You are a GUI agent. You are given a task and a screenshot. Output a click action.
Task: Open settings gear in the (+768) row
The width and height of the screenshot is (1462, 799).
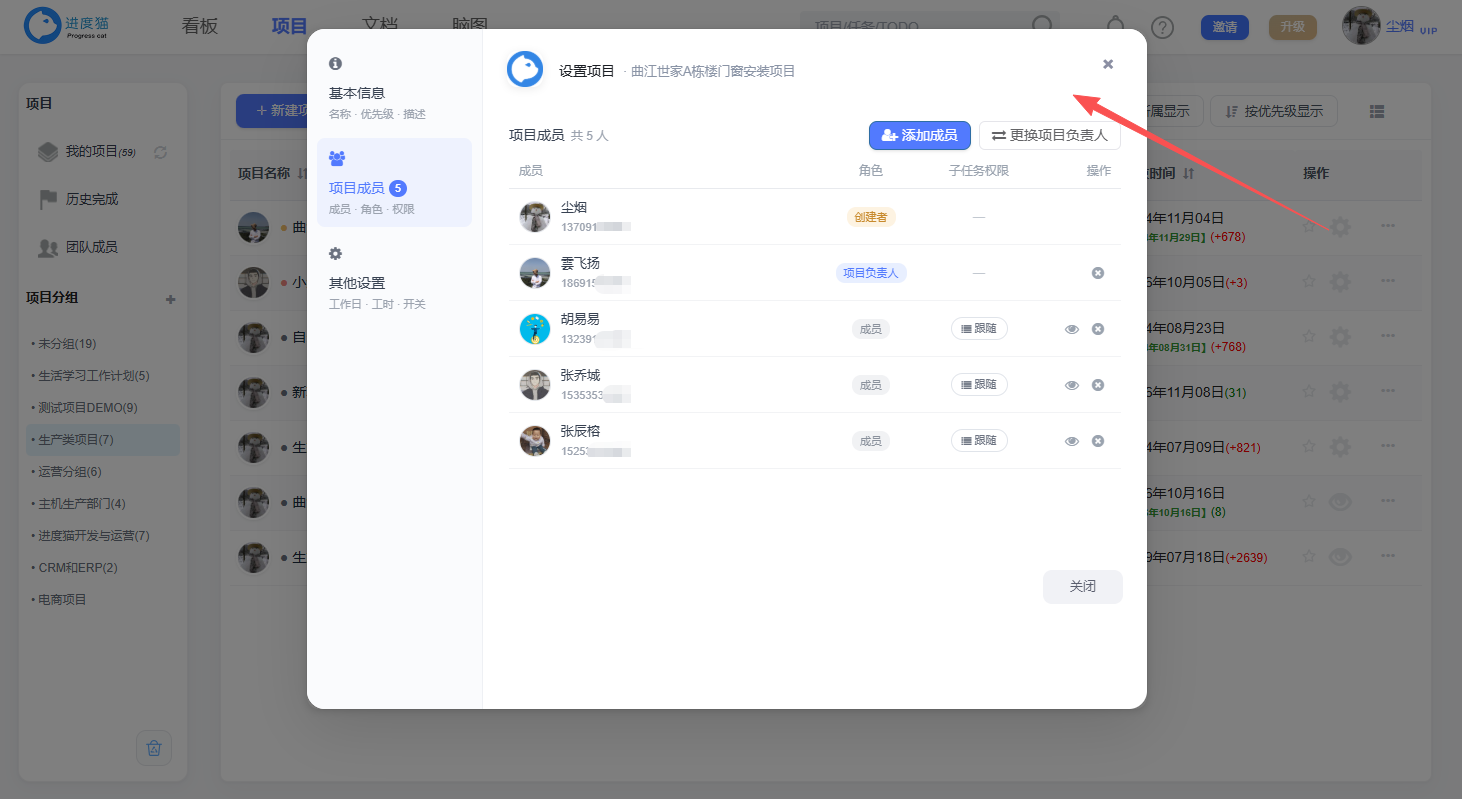[x=1340, y=337]
